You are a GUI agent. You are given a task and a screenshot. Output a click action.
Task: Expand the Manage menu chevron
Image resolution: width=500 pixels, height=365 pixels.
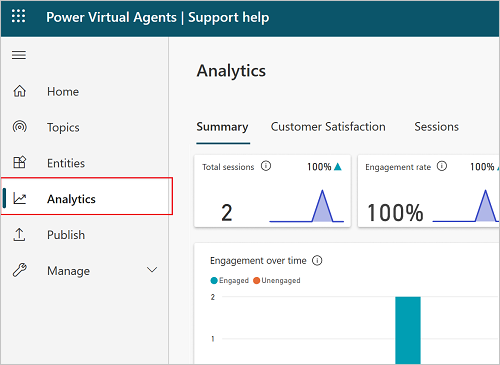point(152,270)
